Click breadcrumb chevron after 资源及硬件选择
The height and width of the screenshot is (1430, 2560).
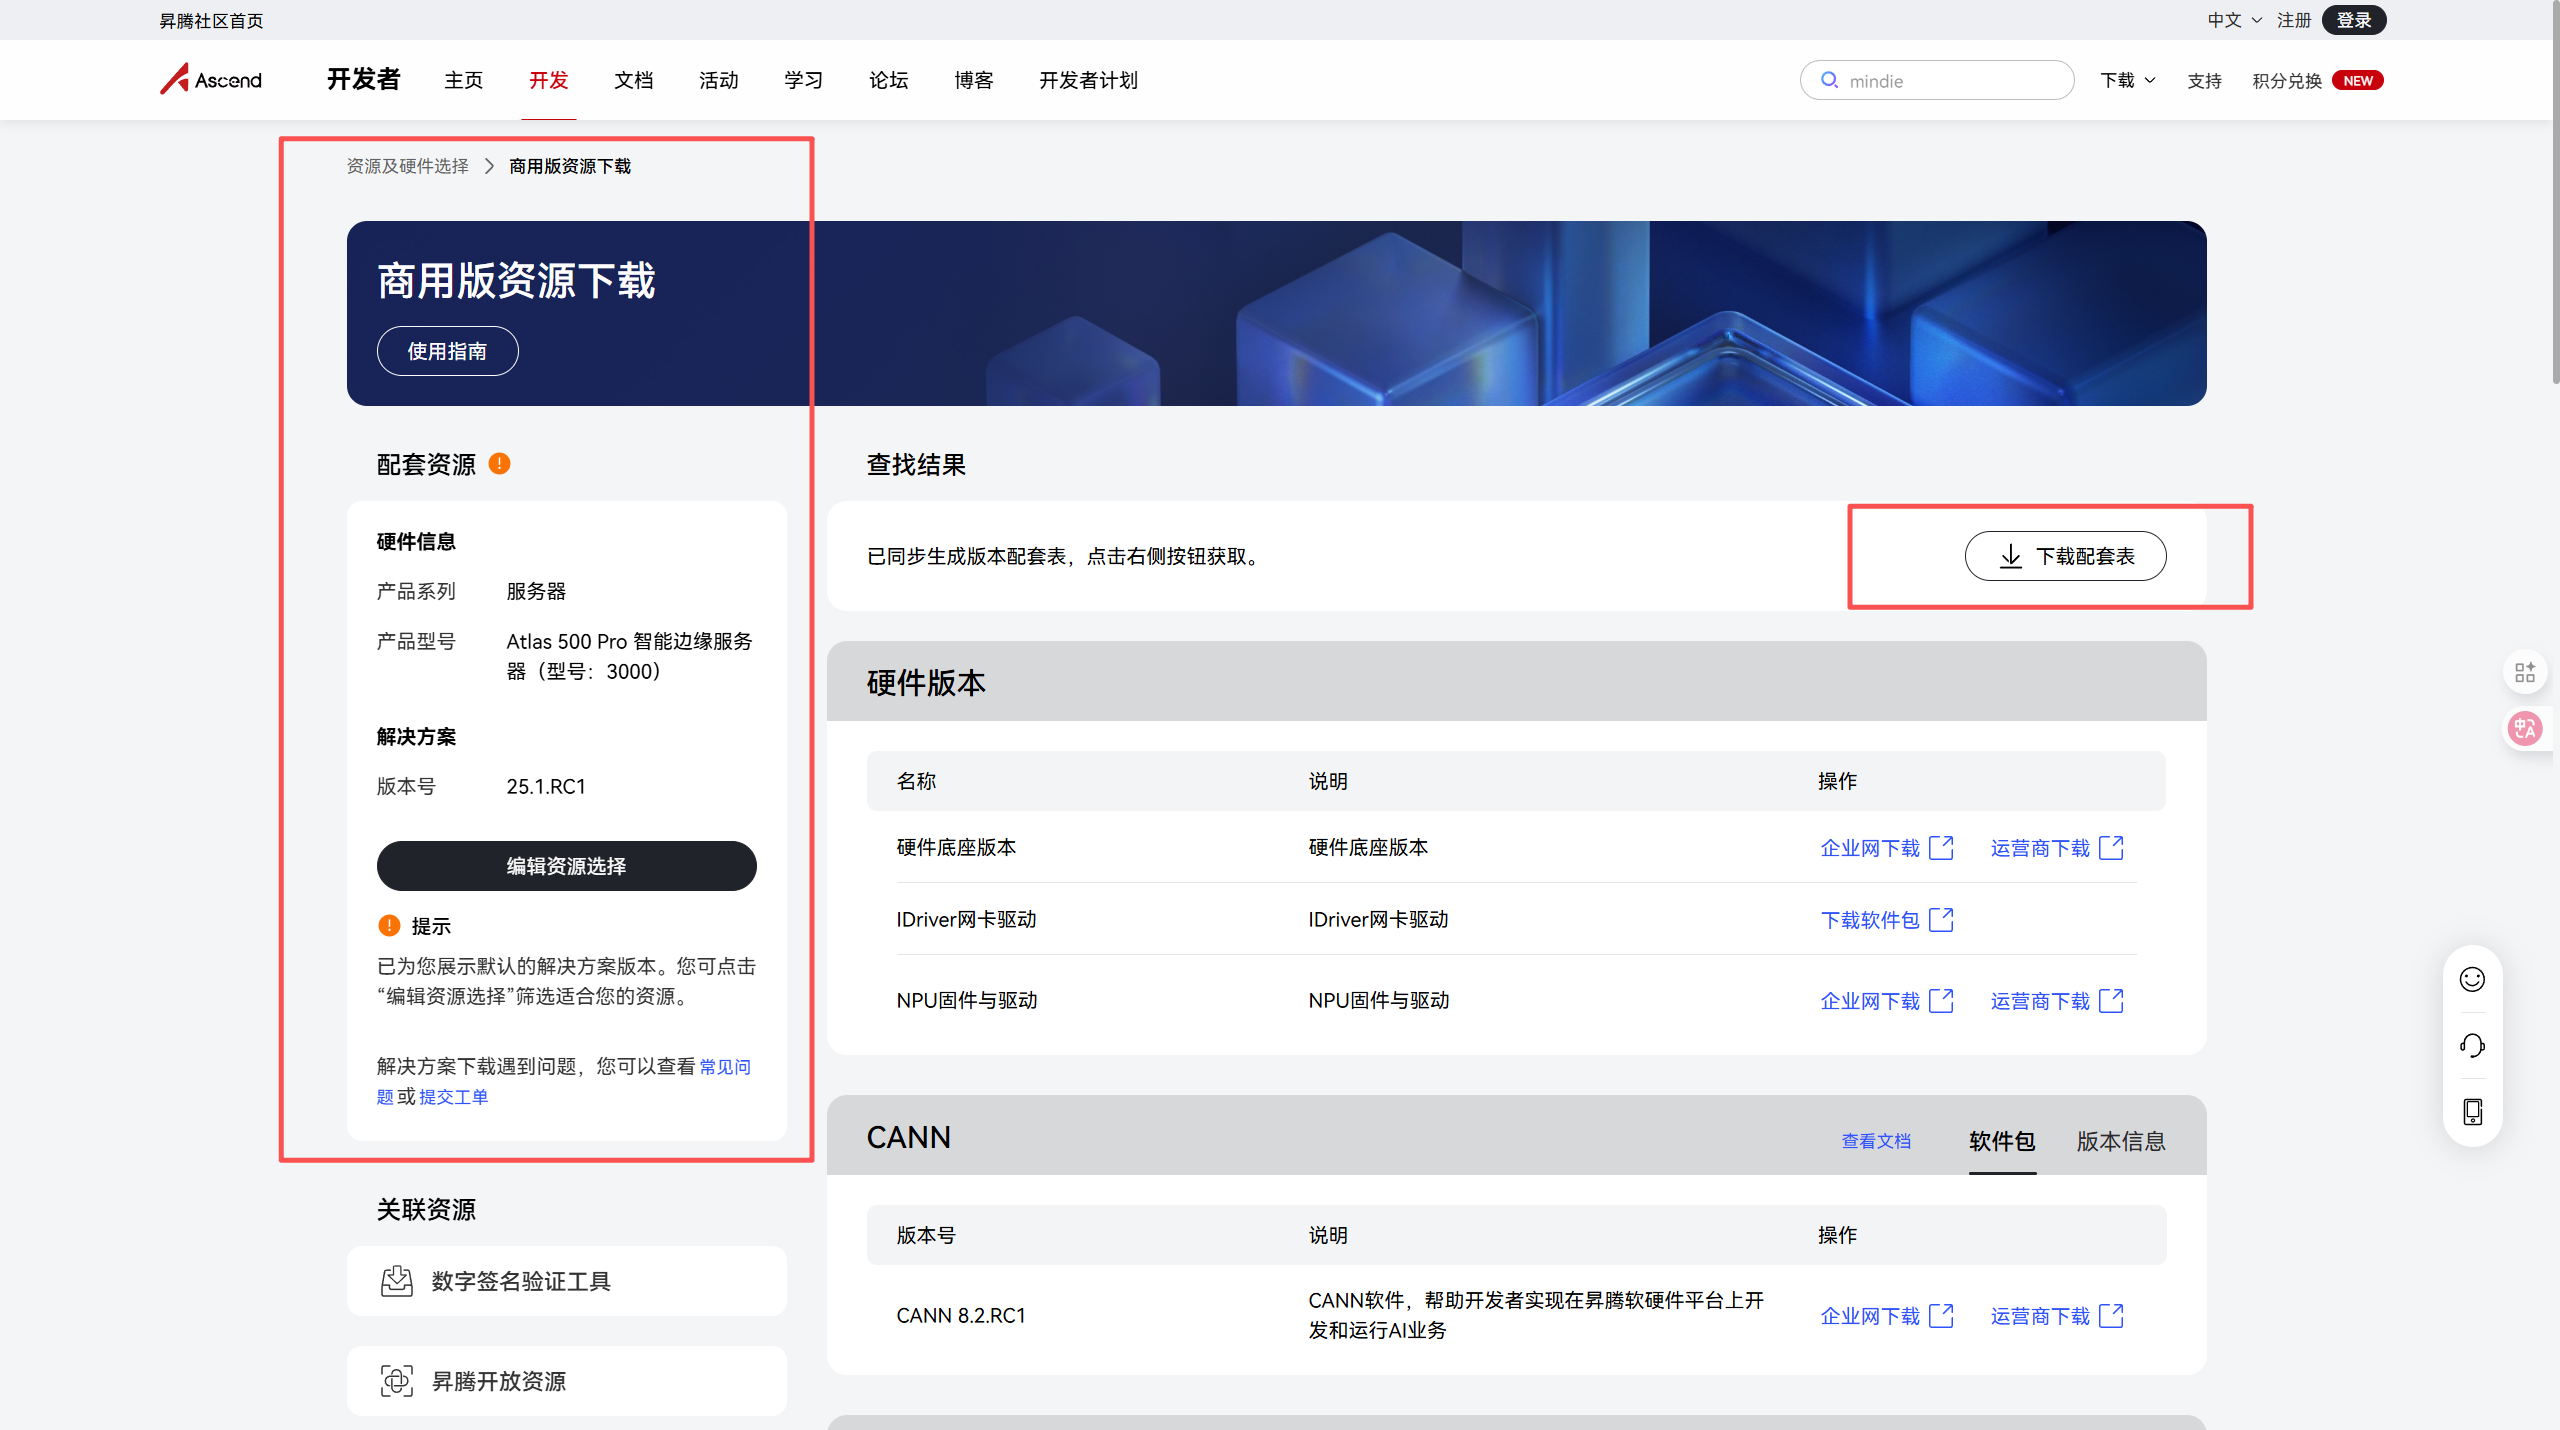[x=489, y=166]
